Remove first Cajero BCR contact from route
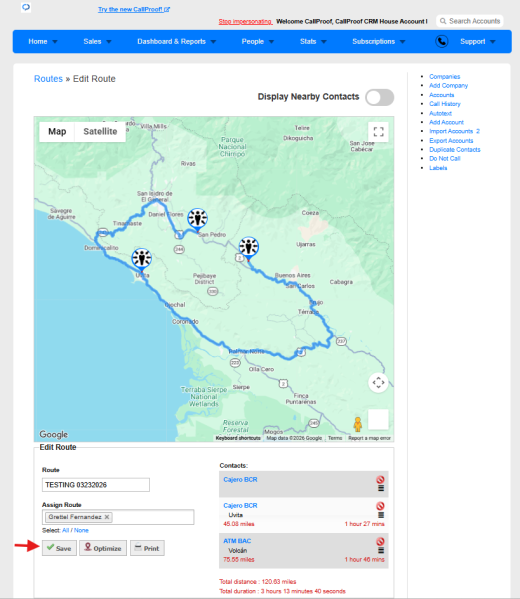Viewport: 520px width, 599px height. click(x=380, y=479)
